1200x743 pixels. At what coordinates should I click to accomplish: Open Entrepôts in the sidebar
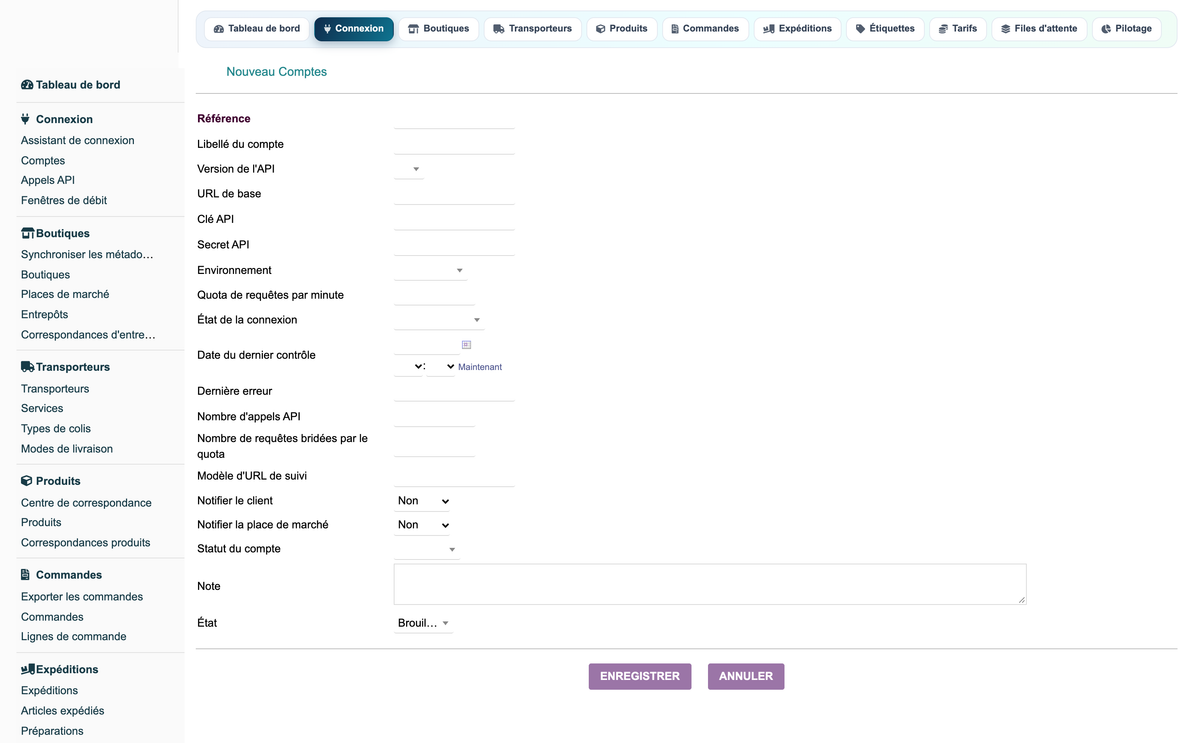coord(45,315)
